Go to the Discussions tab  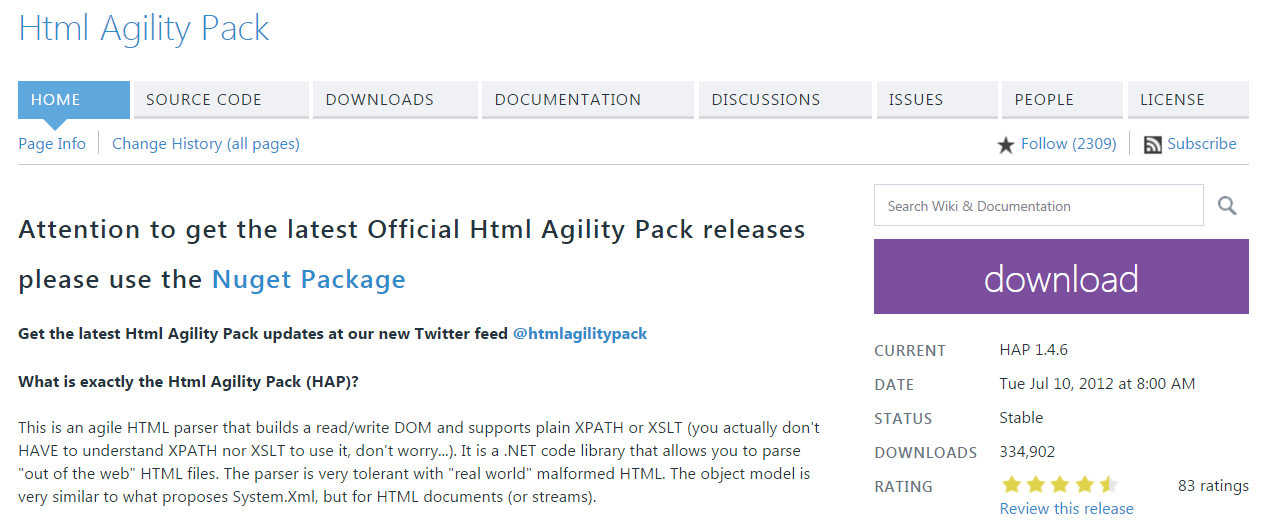(785, 100)
